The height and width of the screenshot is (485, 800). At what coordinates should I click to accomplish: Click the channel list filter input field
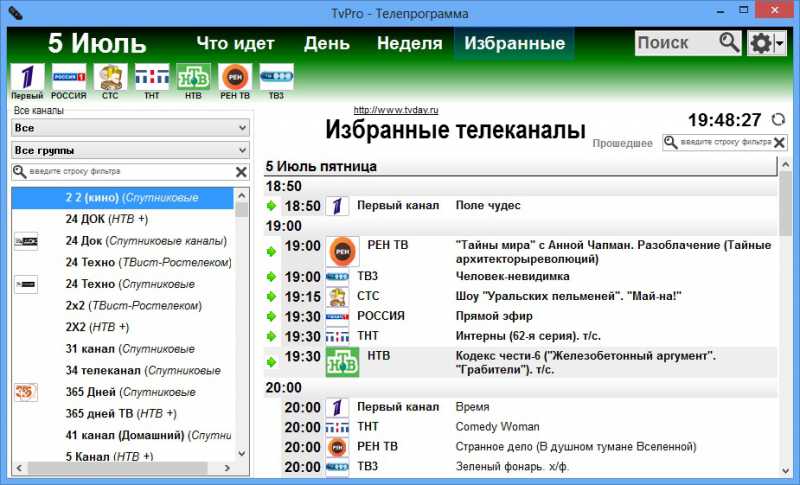(130, 172)
